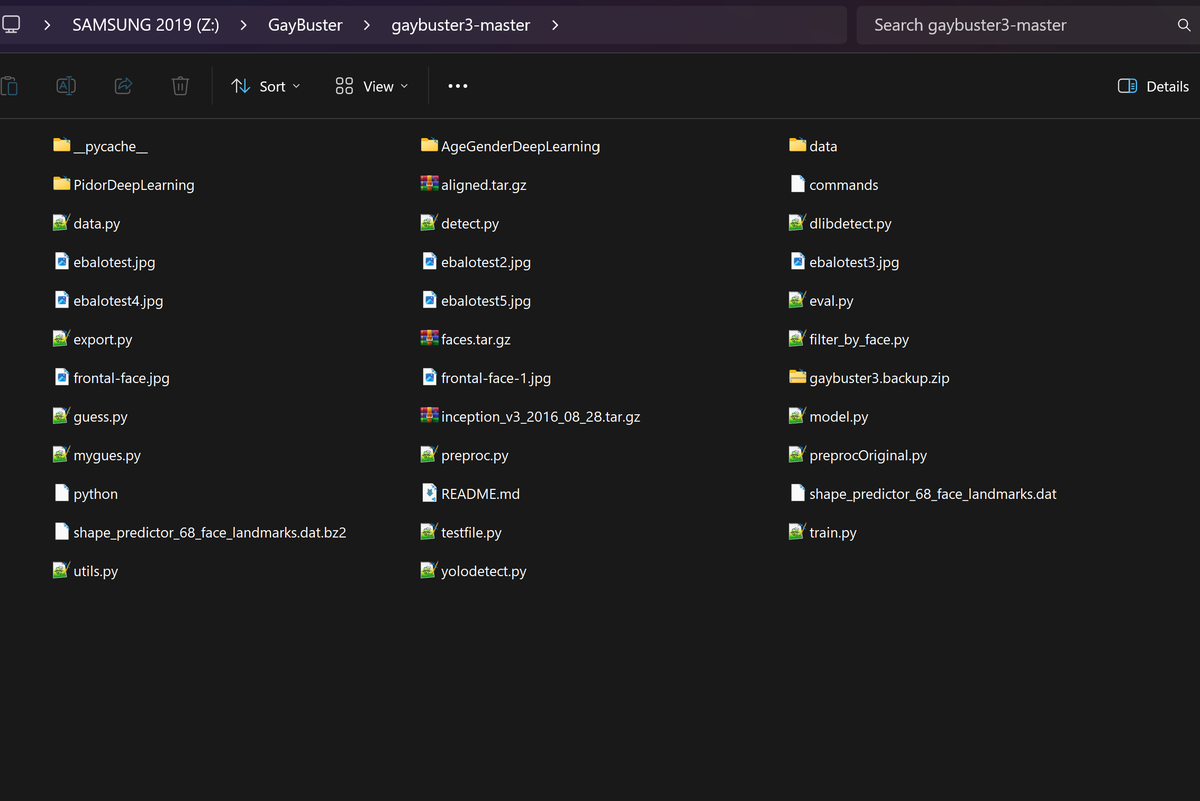Image resolution: width=1200 pixels, height=801 pixels.
Task: Open the See more ellipsis menu
Action: tap(458, 86)
